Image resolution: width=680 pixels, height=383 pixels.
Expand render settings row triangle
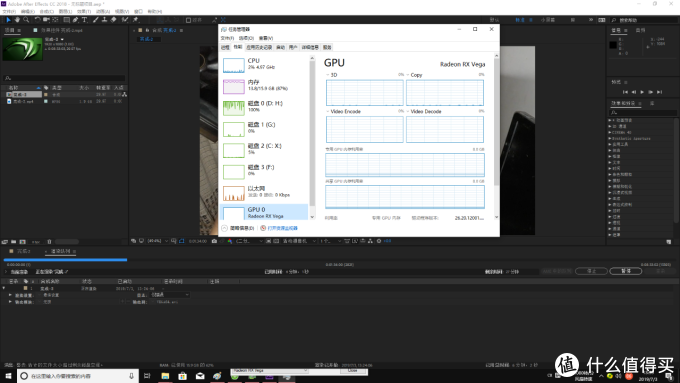click(x=10, y=295)
